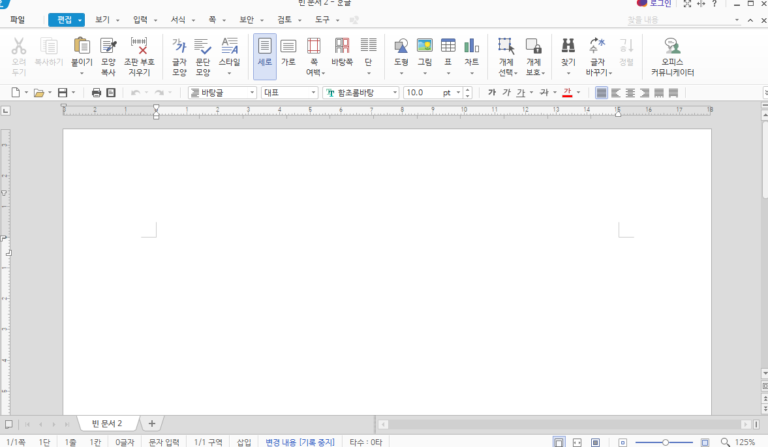Click the 삽입 insert mode indicator
Viewport: 768px width, 447px height.
244,442
